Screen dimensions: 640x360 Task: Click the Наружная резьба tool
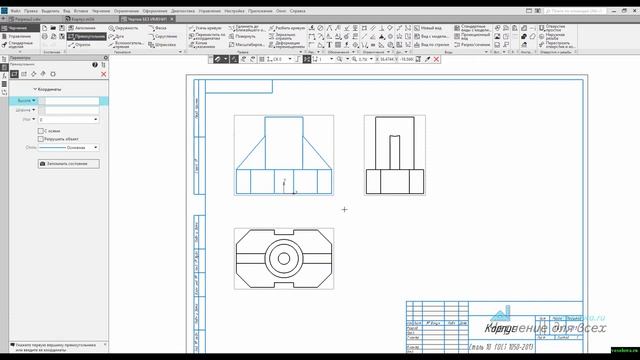coord(553,36)
